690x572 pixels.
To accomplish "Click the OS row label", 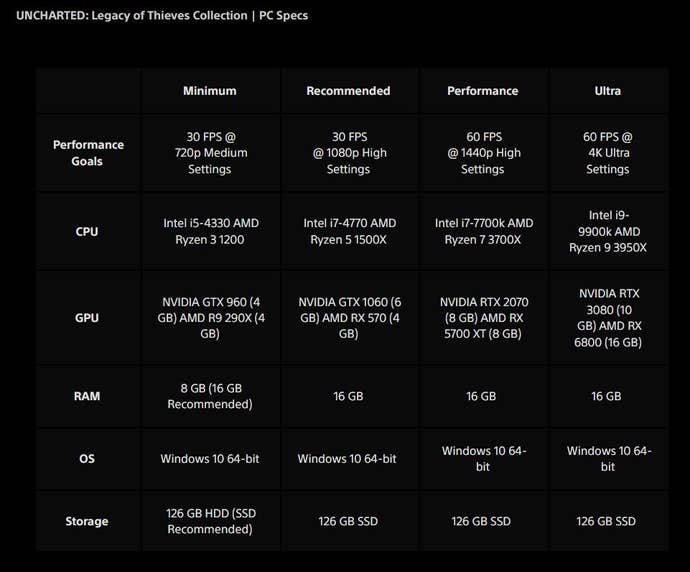I will click(87, 459).
